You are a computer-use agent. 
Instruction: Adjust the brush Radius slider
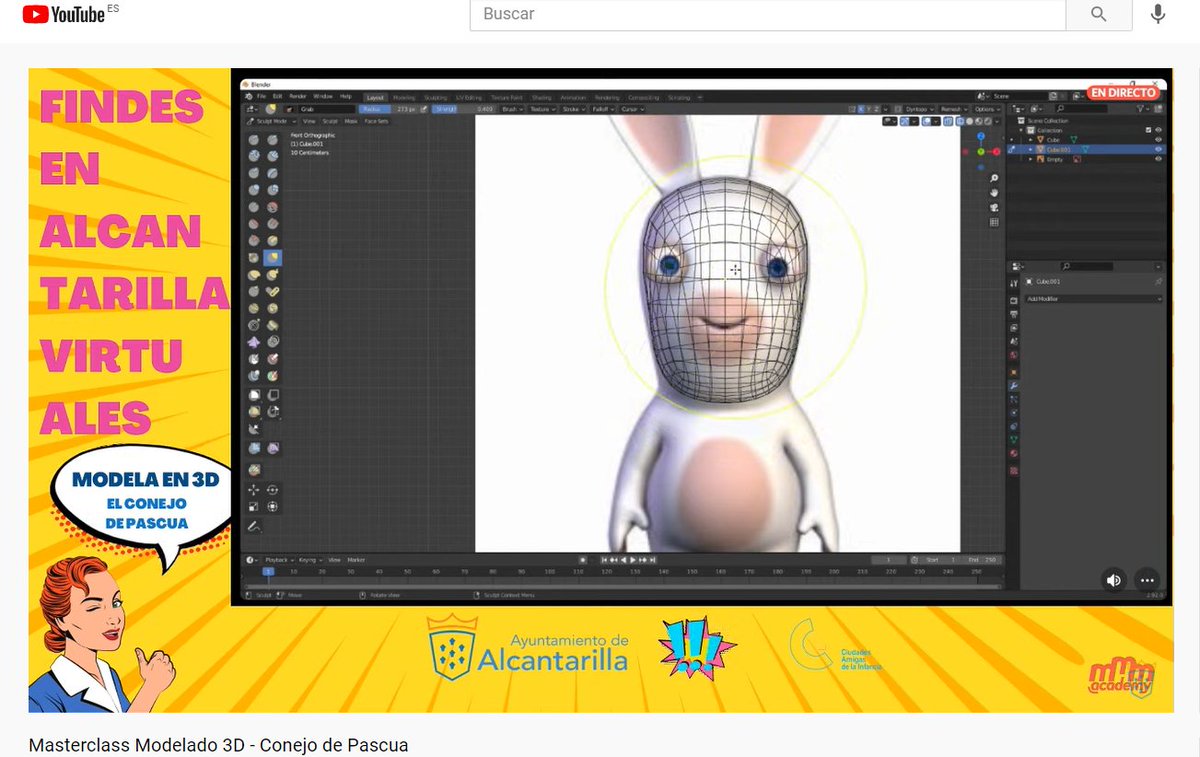(388, 109)
